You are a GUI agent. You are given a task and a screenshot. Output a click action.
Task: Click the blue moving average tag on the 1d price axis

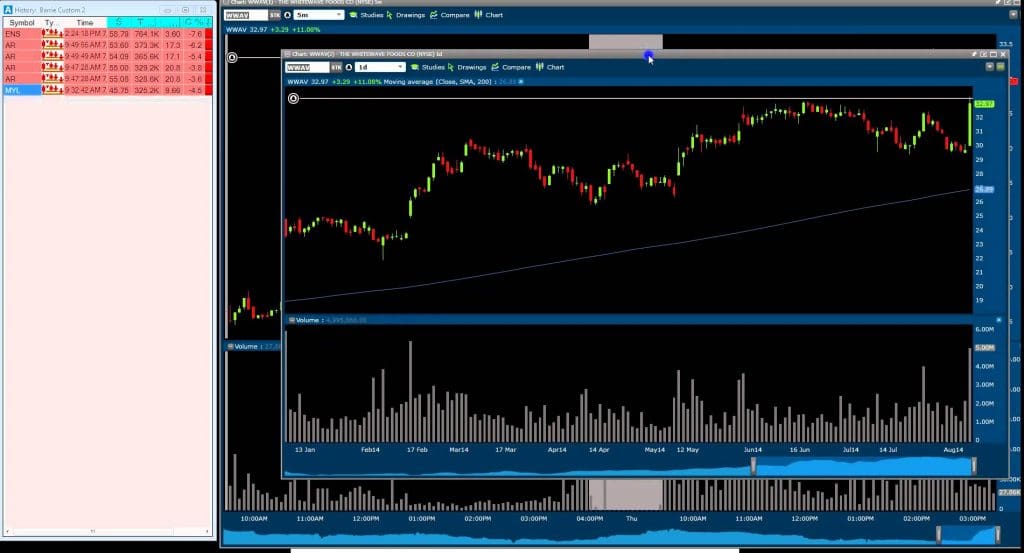pyautogui.click(x=984, y=189)
